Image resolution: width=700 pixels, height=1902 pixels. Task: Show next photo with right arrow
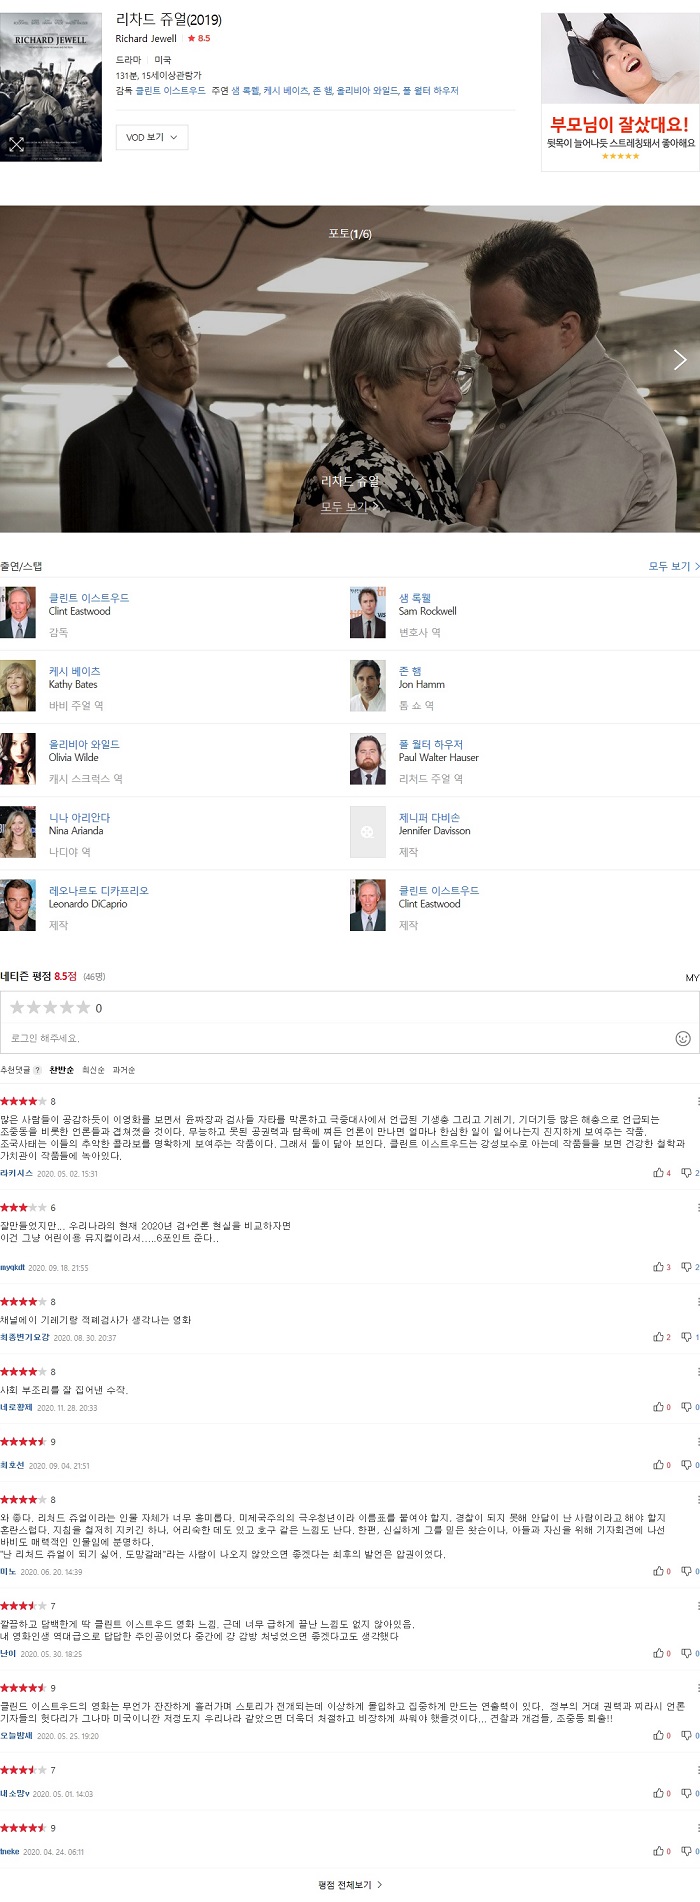click(x=680, y=360)
